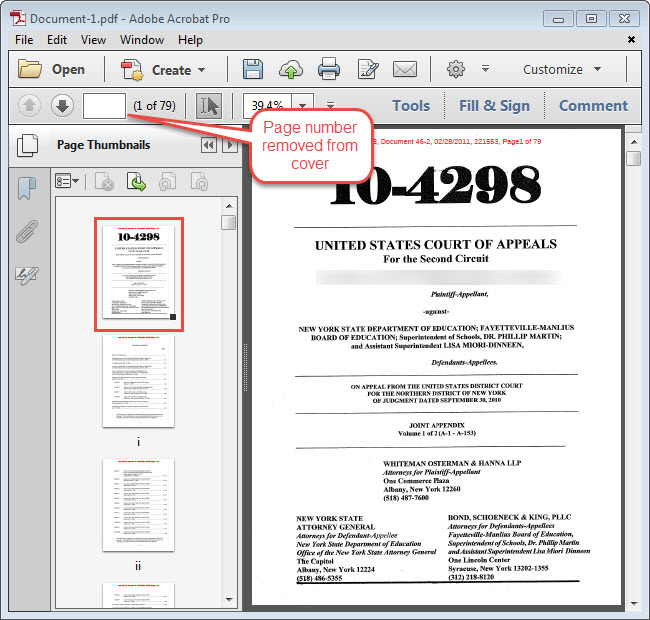Screen dimensions: 650x620
Task: Click the edit text sign icon
Action: (x=367, y=70)
